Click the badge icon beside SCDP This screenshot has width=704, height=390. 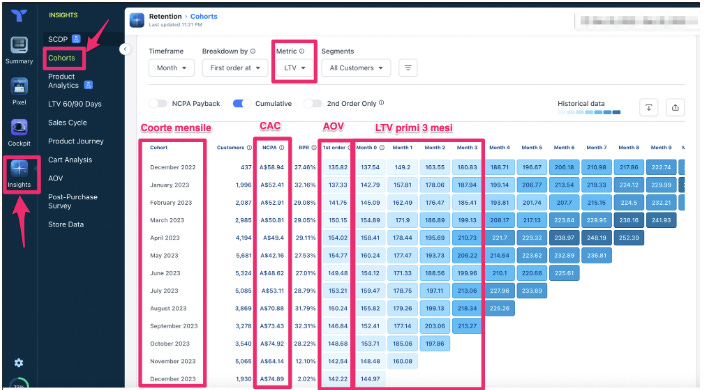[x=76, y=39]
